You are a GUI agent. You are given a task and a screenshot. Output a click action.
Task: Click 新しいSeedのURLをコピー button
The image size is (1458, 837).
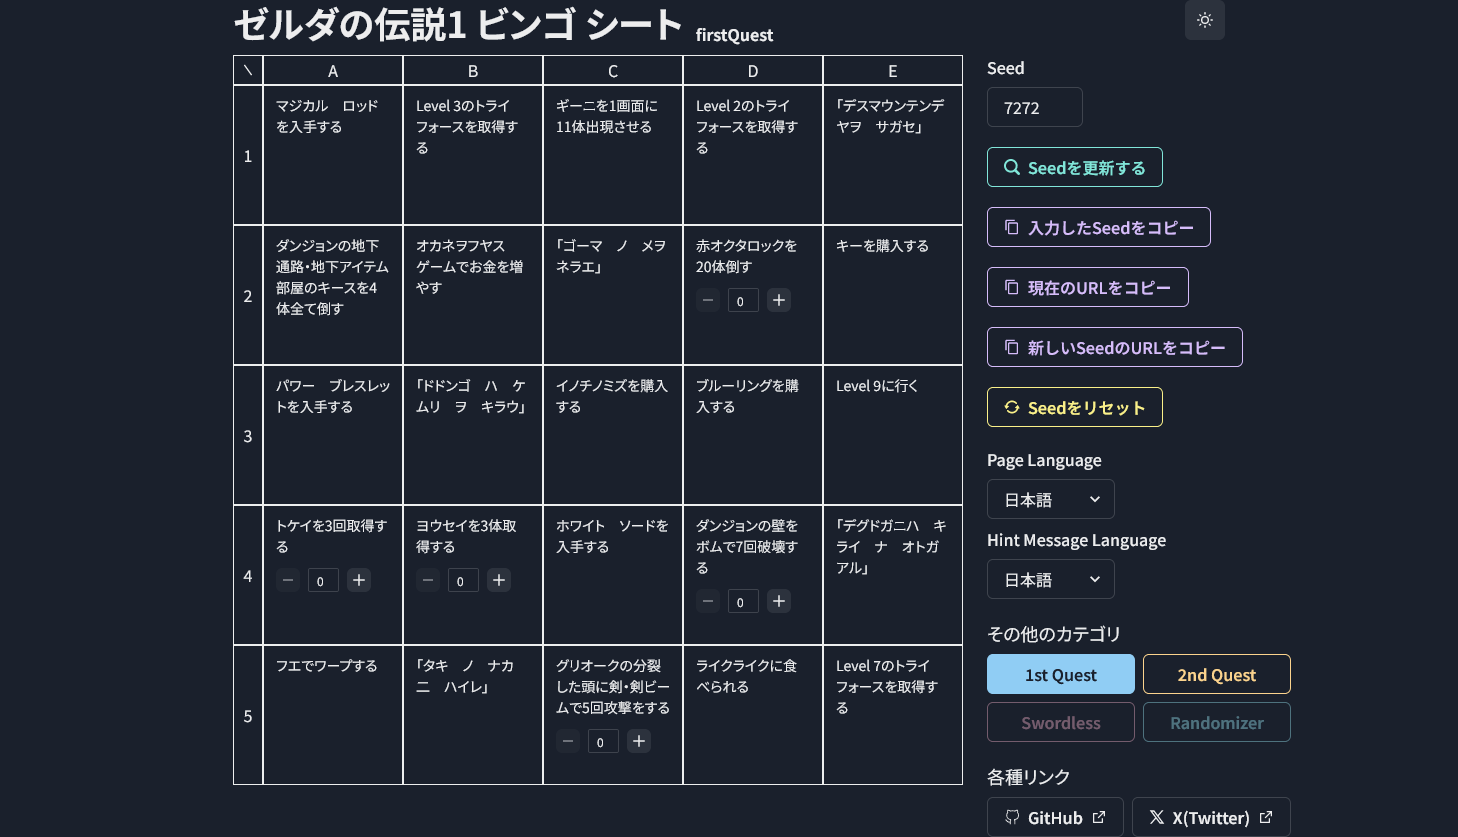[1115, 347]
